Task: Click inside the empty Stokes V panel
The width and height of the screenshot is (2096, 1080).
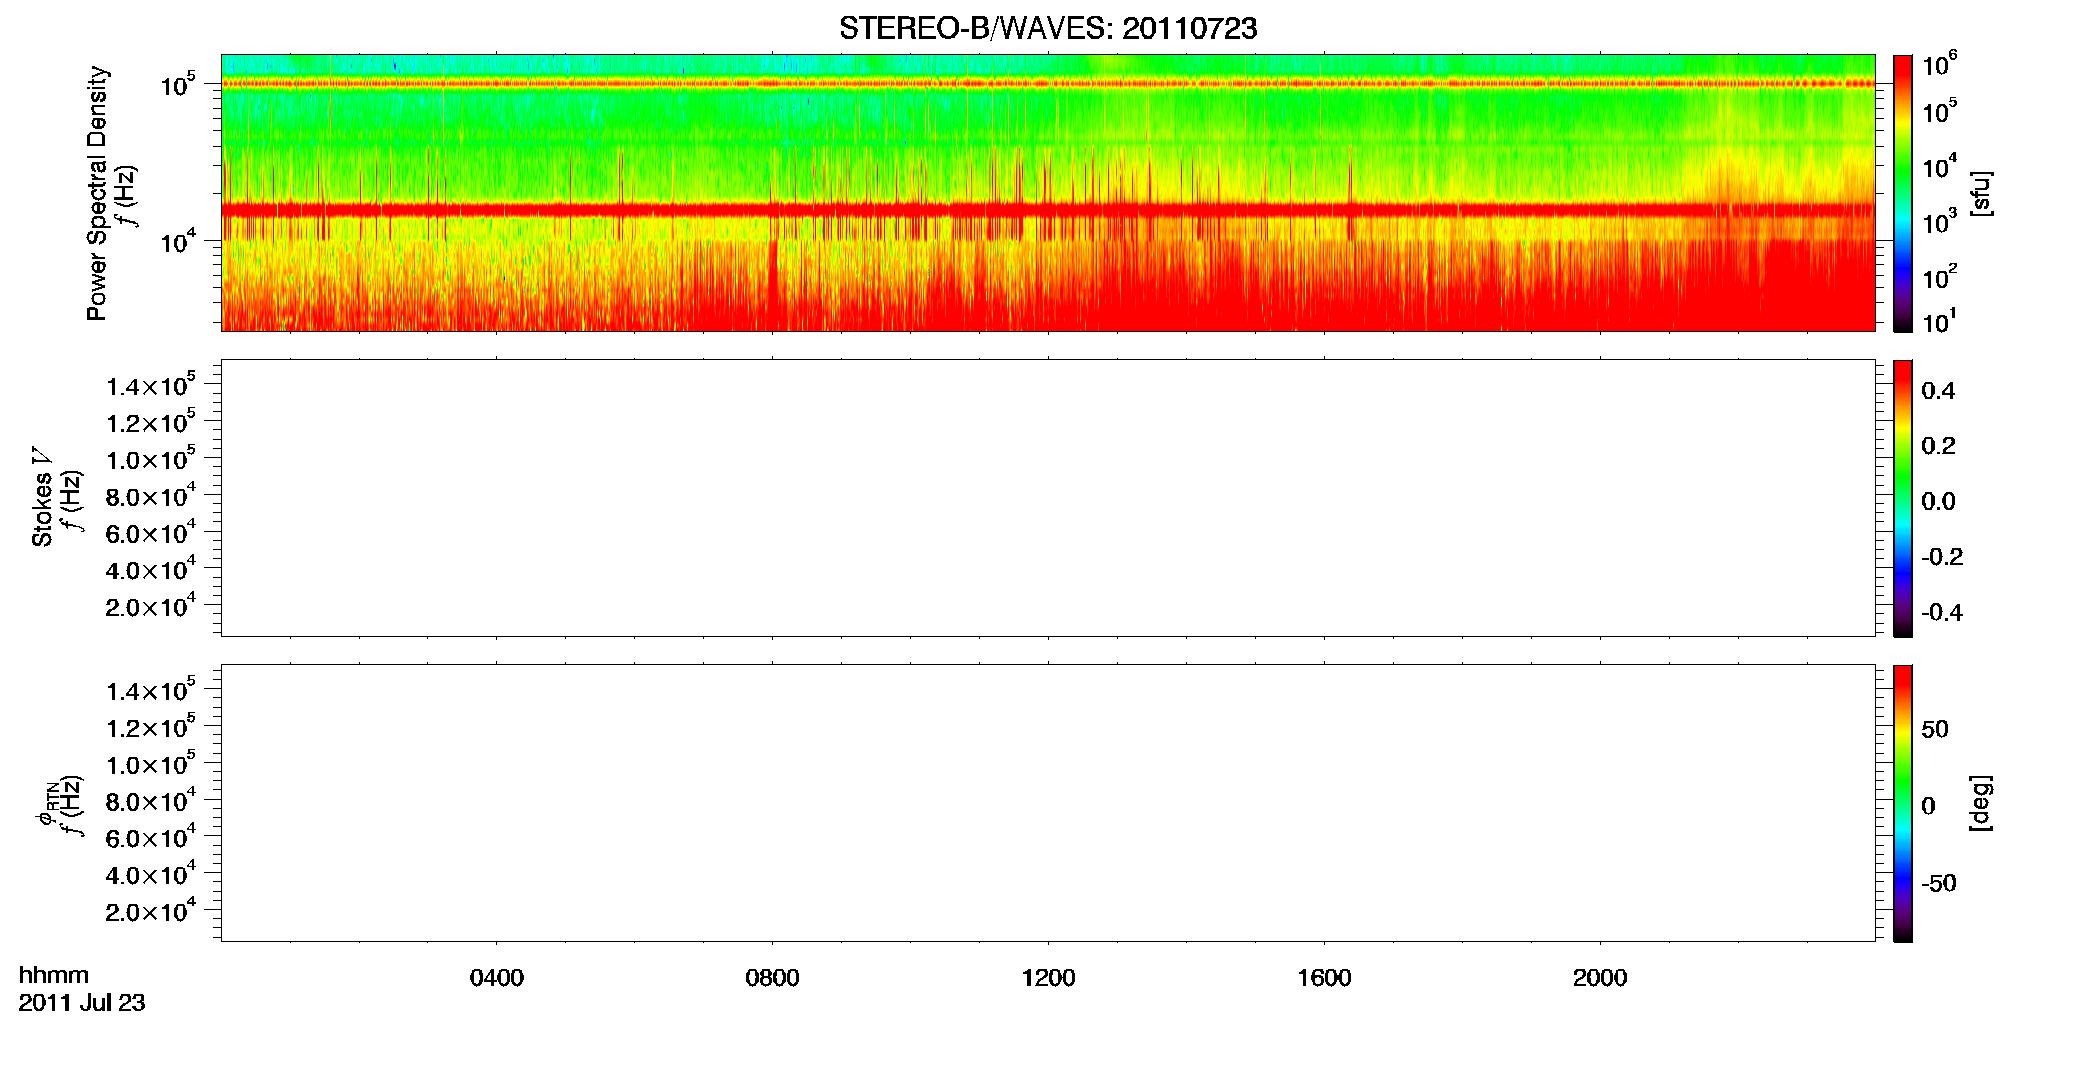Action: click(x=1047, y=498)
